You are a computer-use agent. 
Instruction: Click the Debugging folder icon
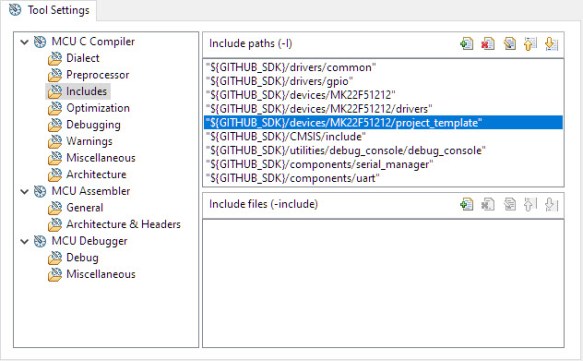pos(55,125)
